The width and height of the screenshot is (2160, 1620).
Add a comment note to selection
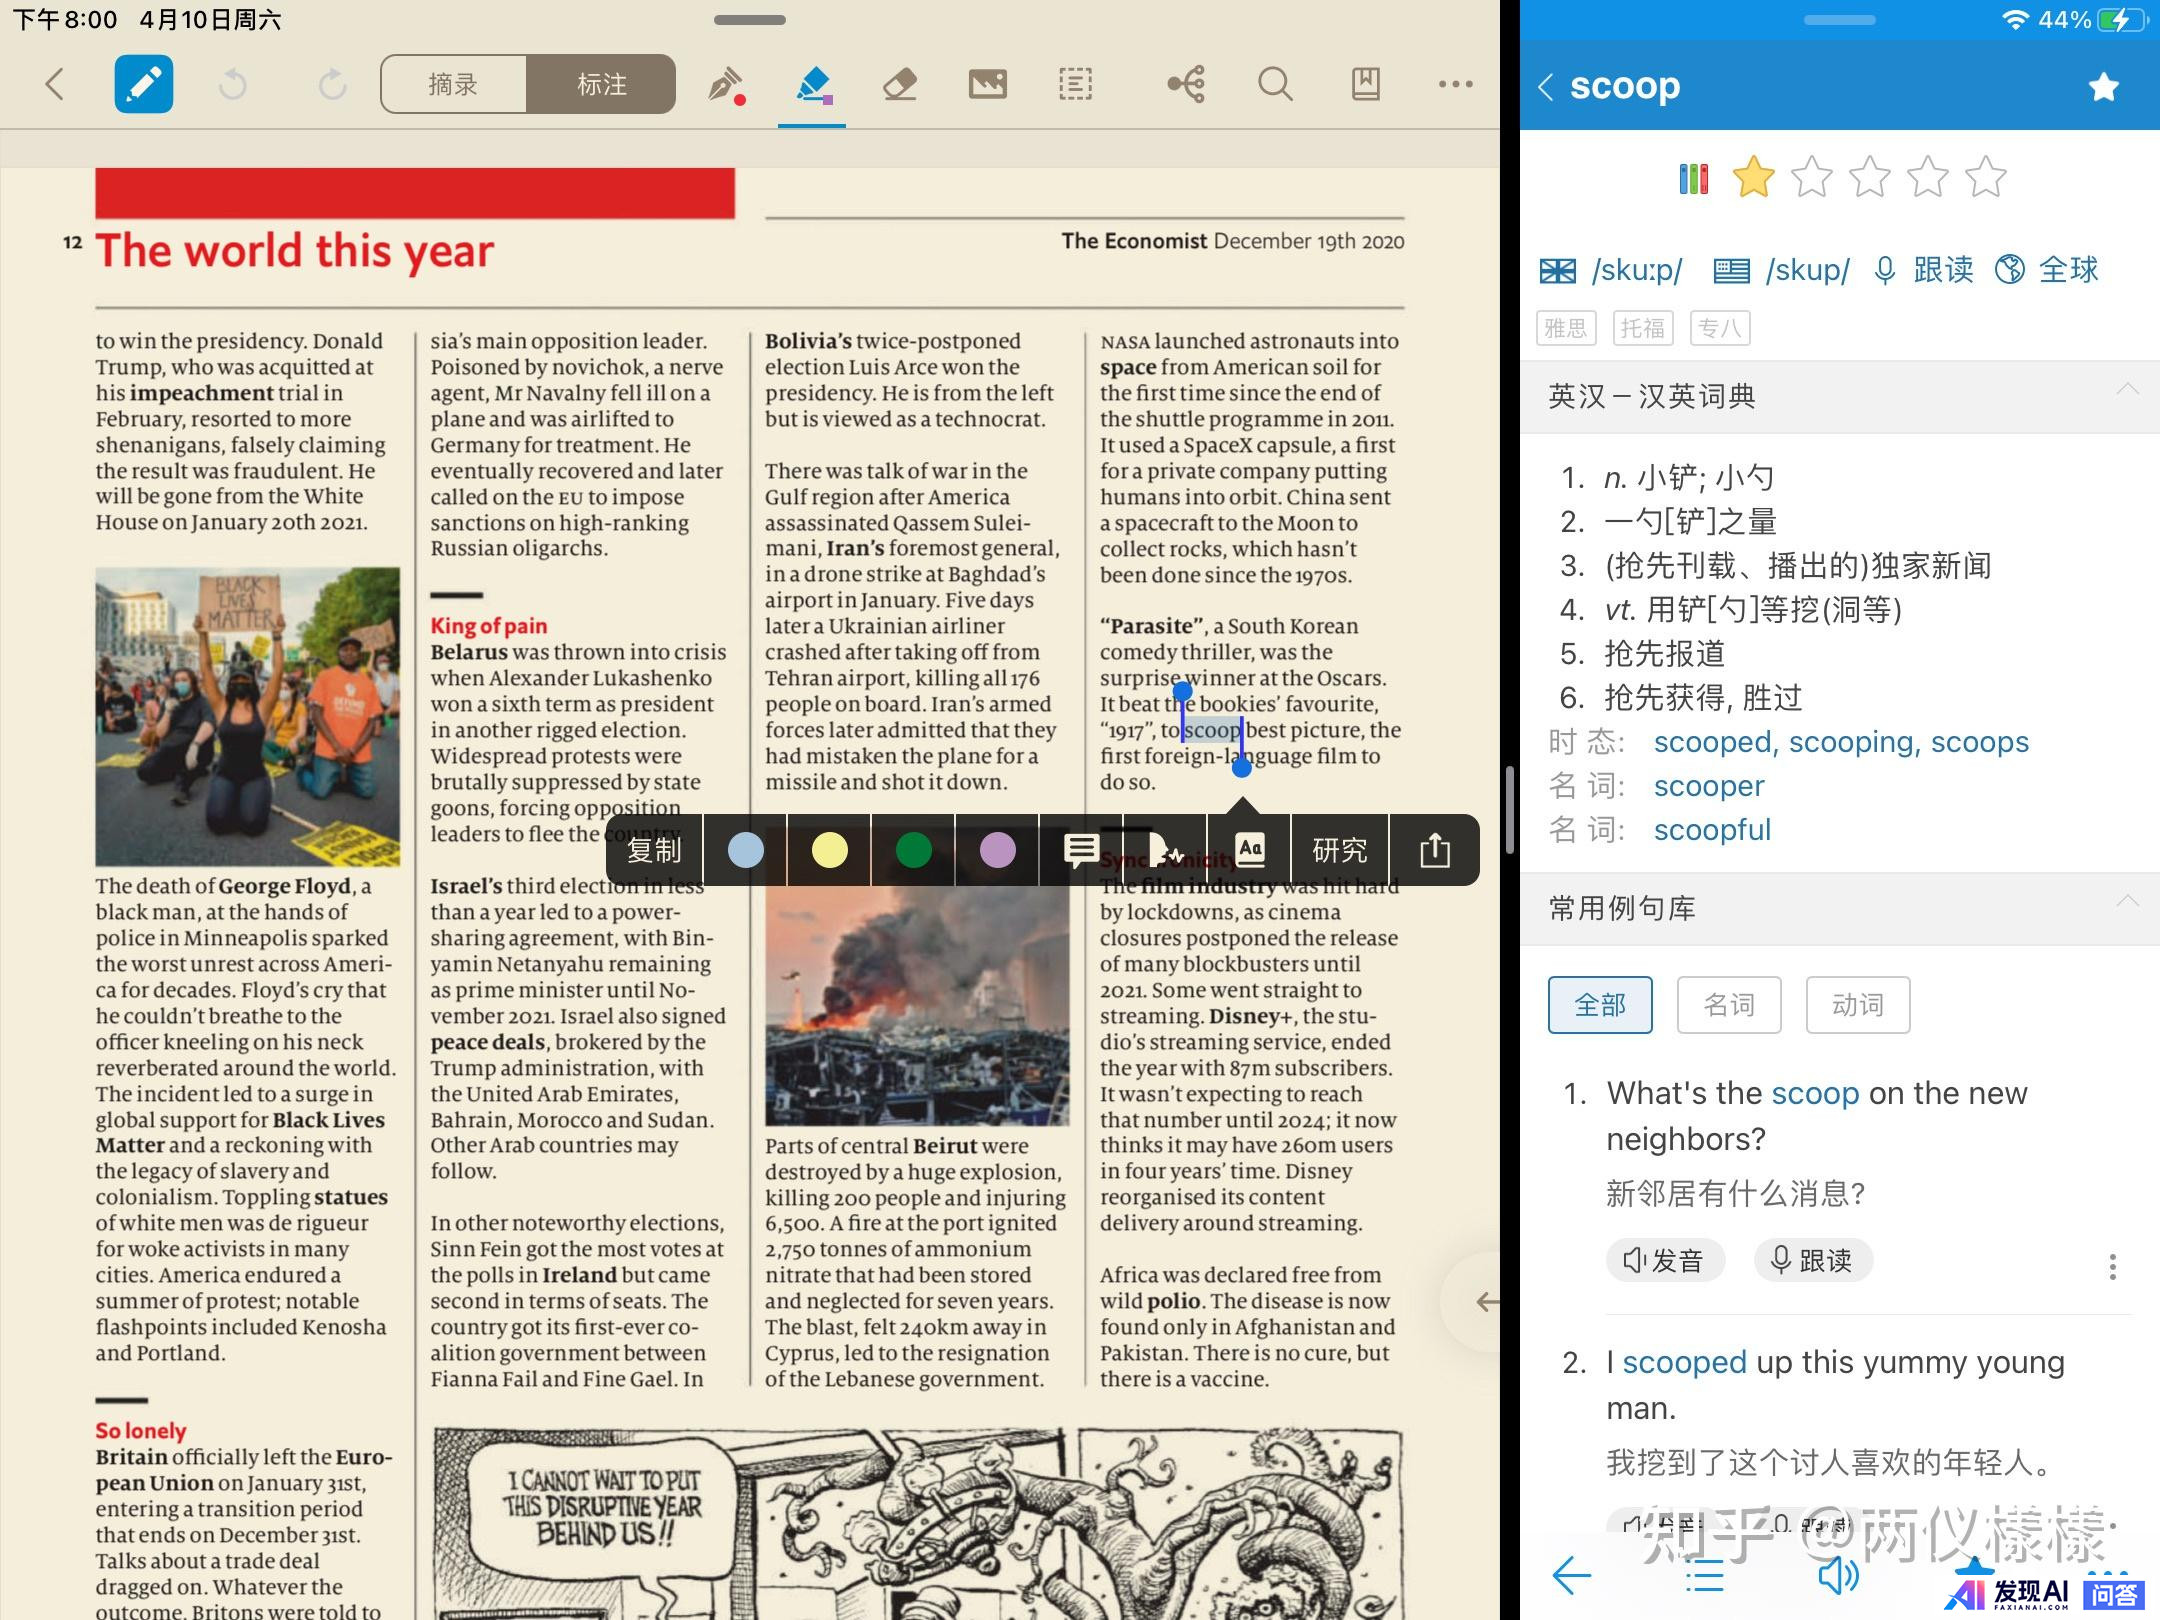coord(1081,850)
